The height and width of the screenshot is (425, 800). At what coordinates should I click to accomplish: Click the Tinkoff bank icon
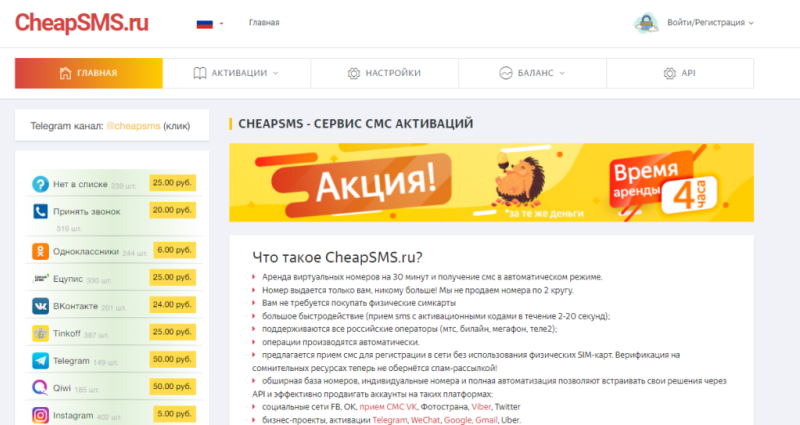tap(40, 333)
